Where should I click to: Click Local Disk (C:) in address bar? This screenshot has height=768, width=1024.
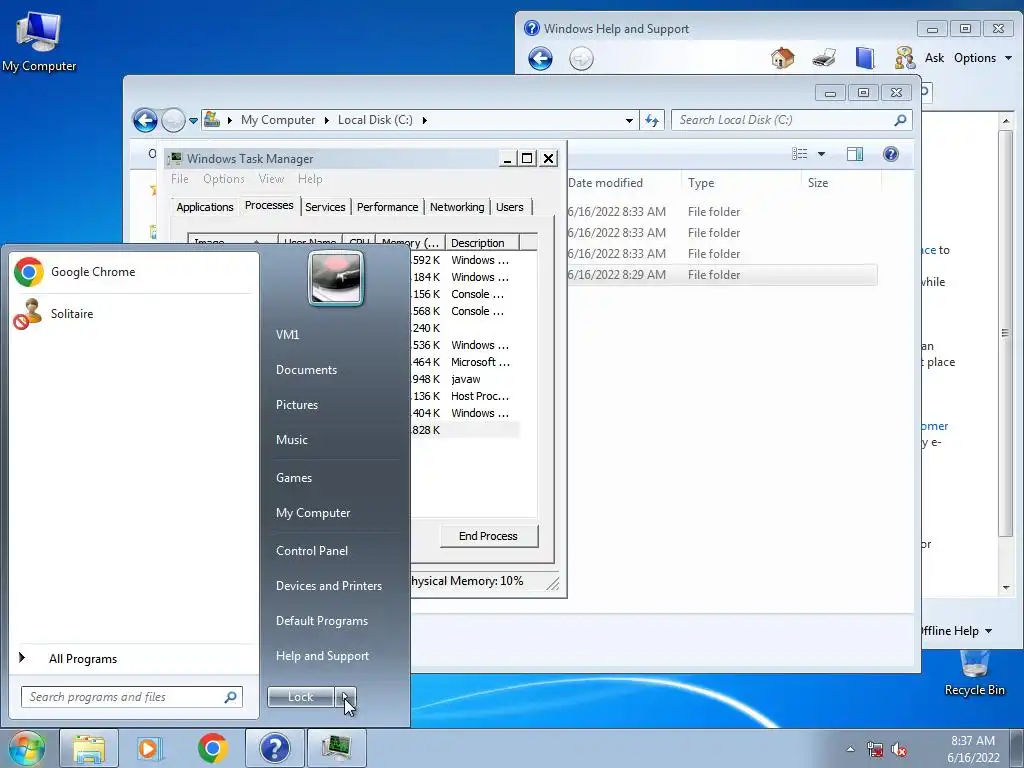point(375,120)
